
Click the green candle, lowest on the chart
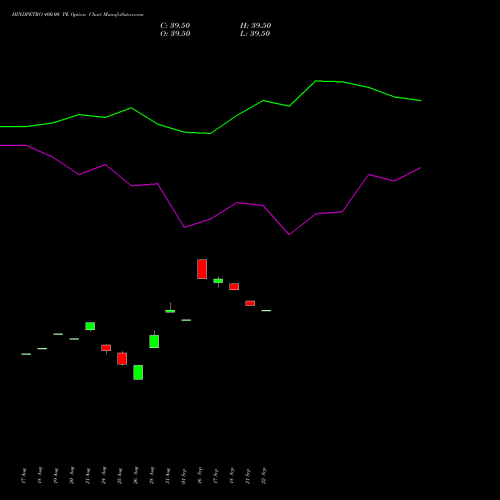point(138,372)
